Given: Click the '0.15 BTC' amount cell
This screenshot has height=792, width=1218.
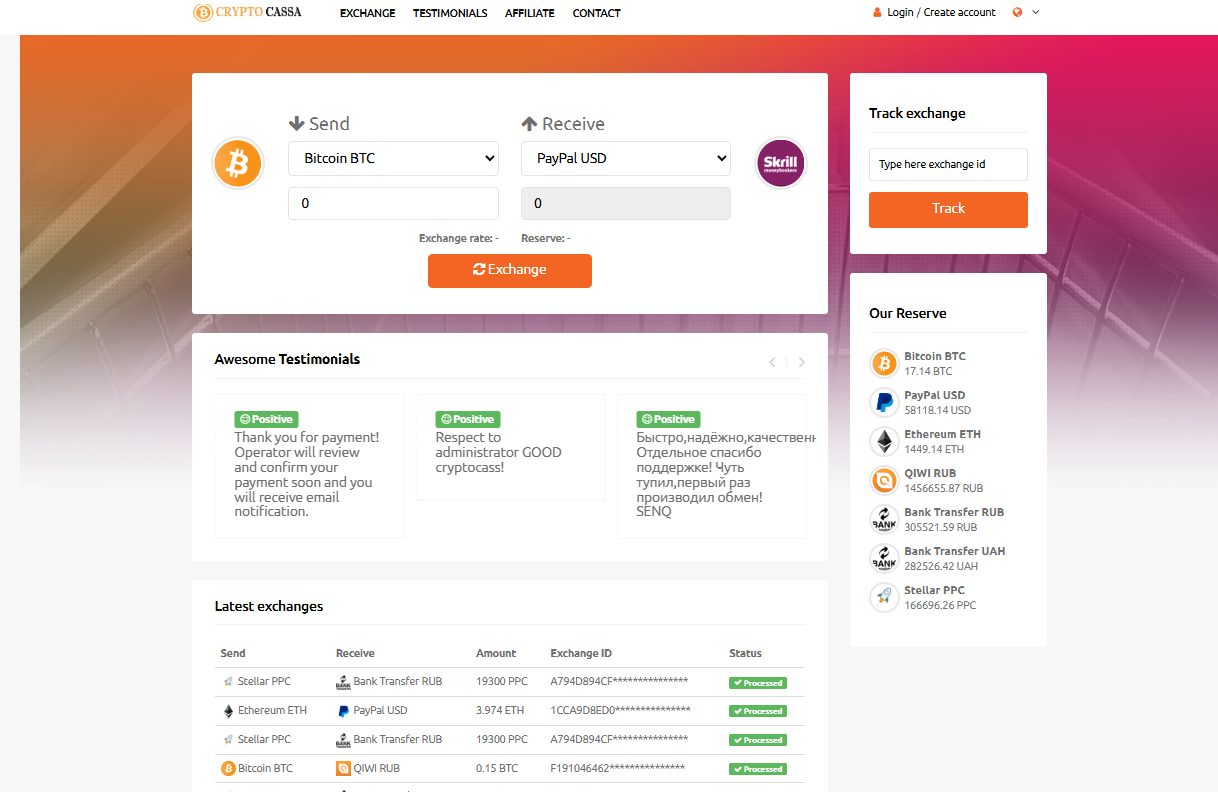Looking at the screenshot, I should tap(497, 769).
